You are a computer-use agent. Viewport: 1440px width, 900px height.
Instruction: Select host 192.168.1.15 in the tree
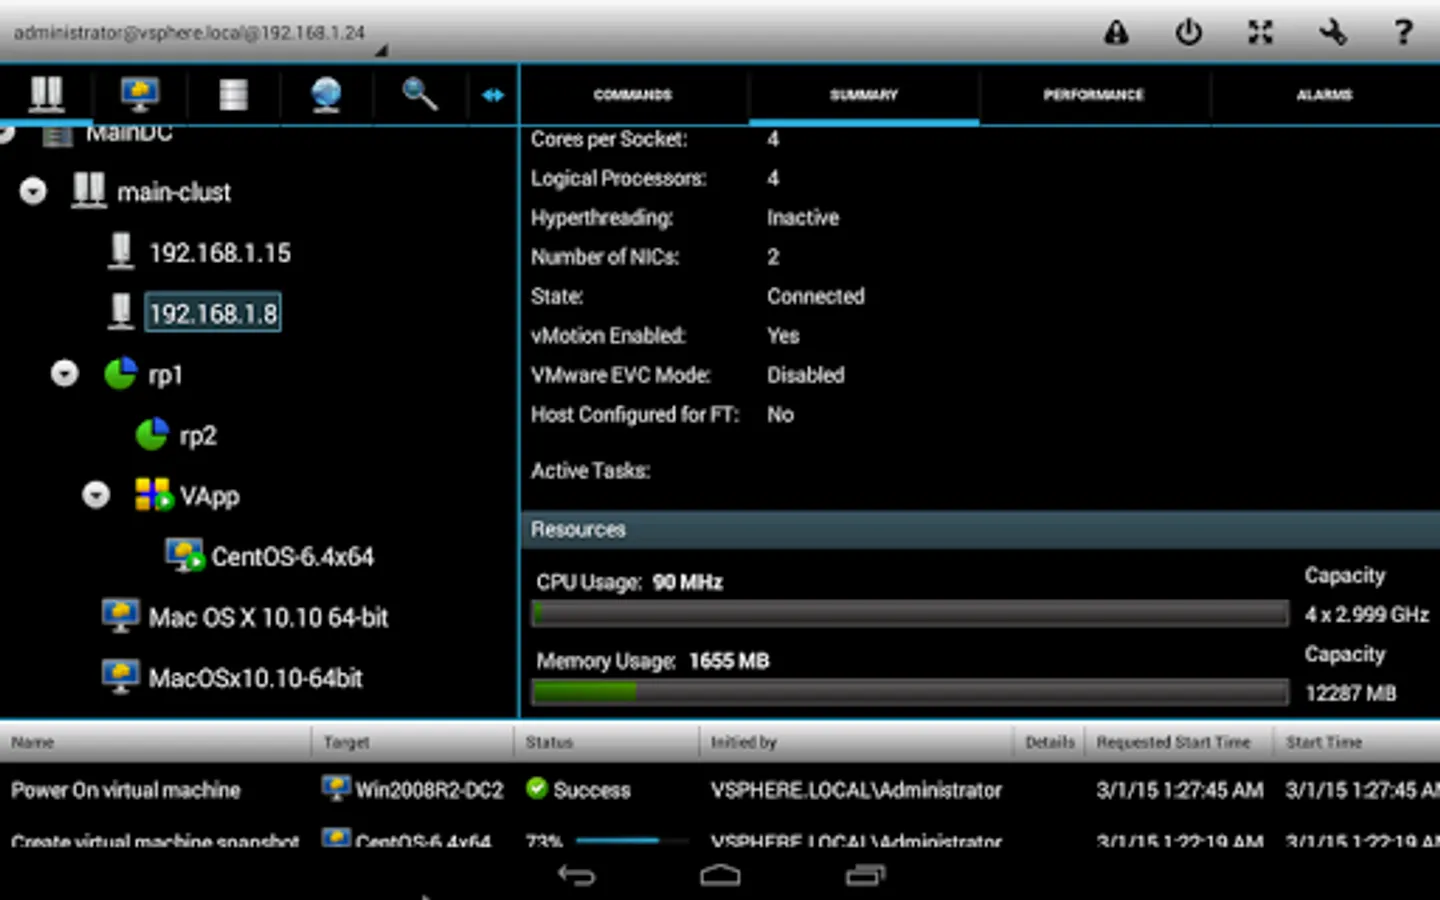[220, 253]
